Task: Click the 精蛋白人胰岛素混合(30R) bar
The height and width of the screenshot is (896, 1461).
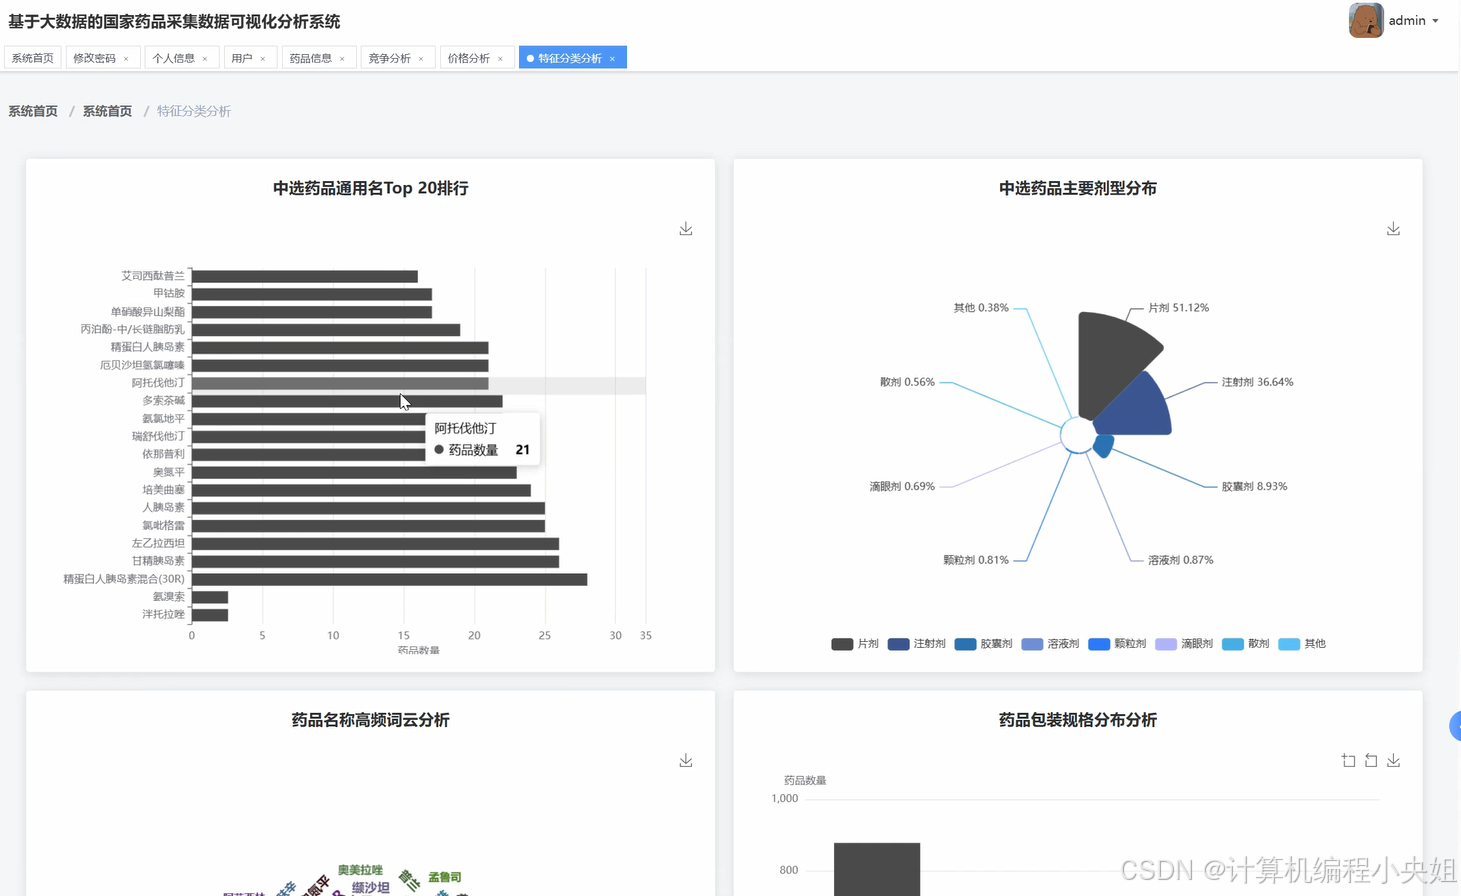Action: [389, 579]
